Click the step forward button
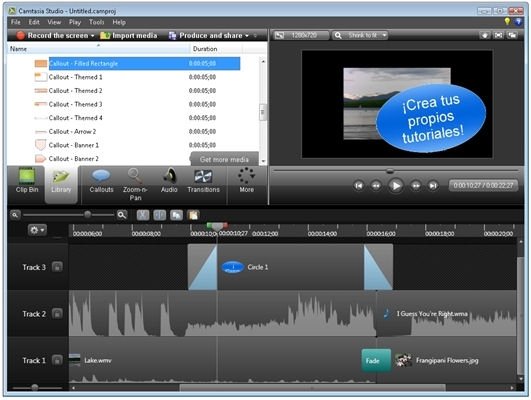 pos(416,186)
